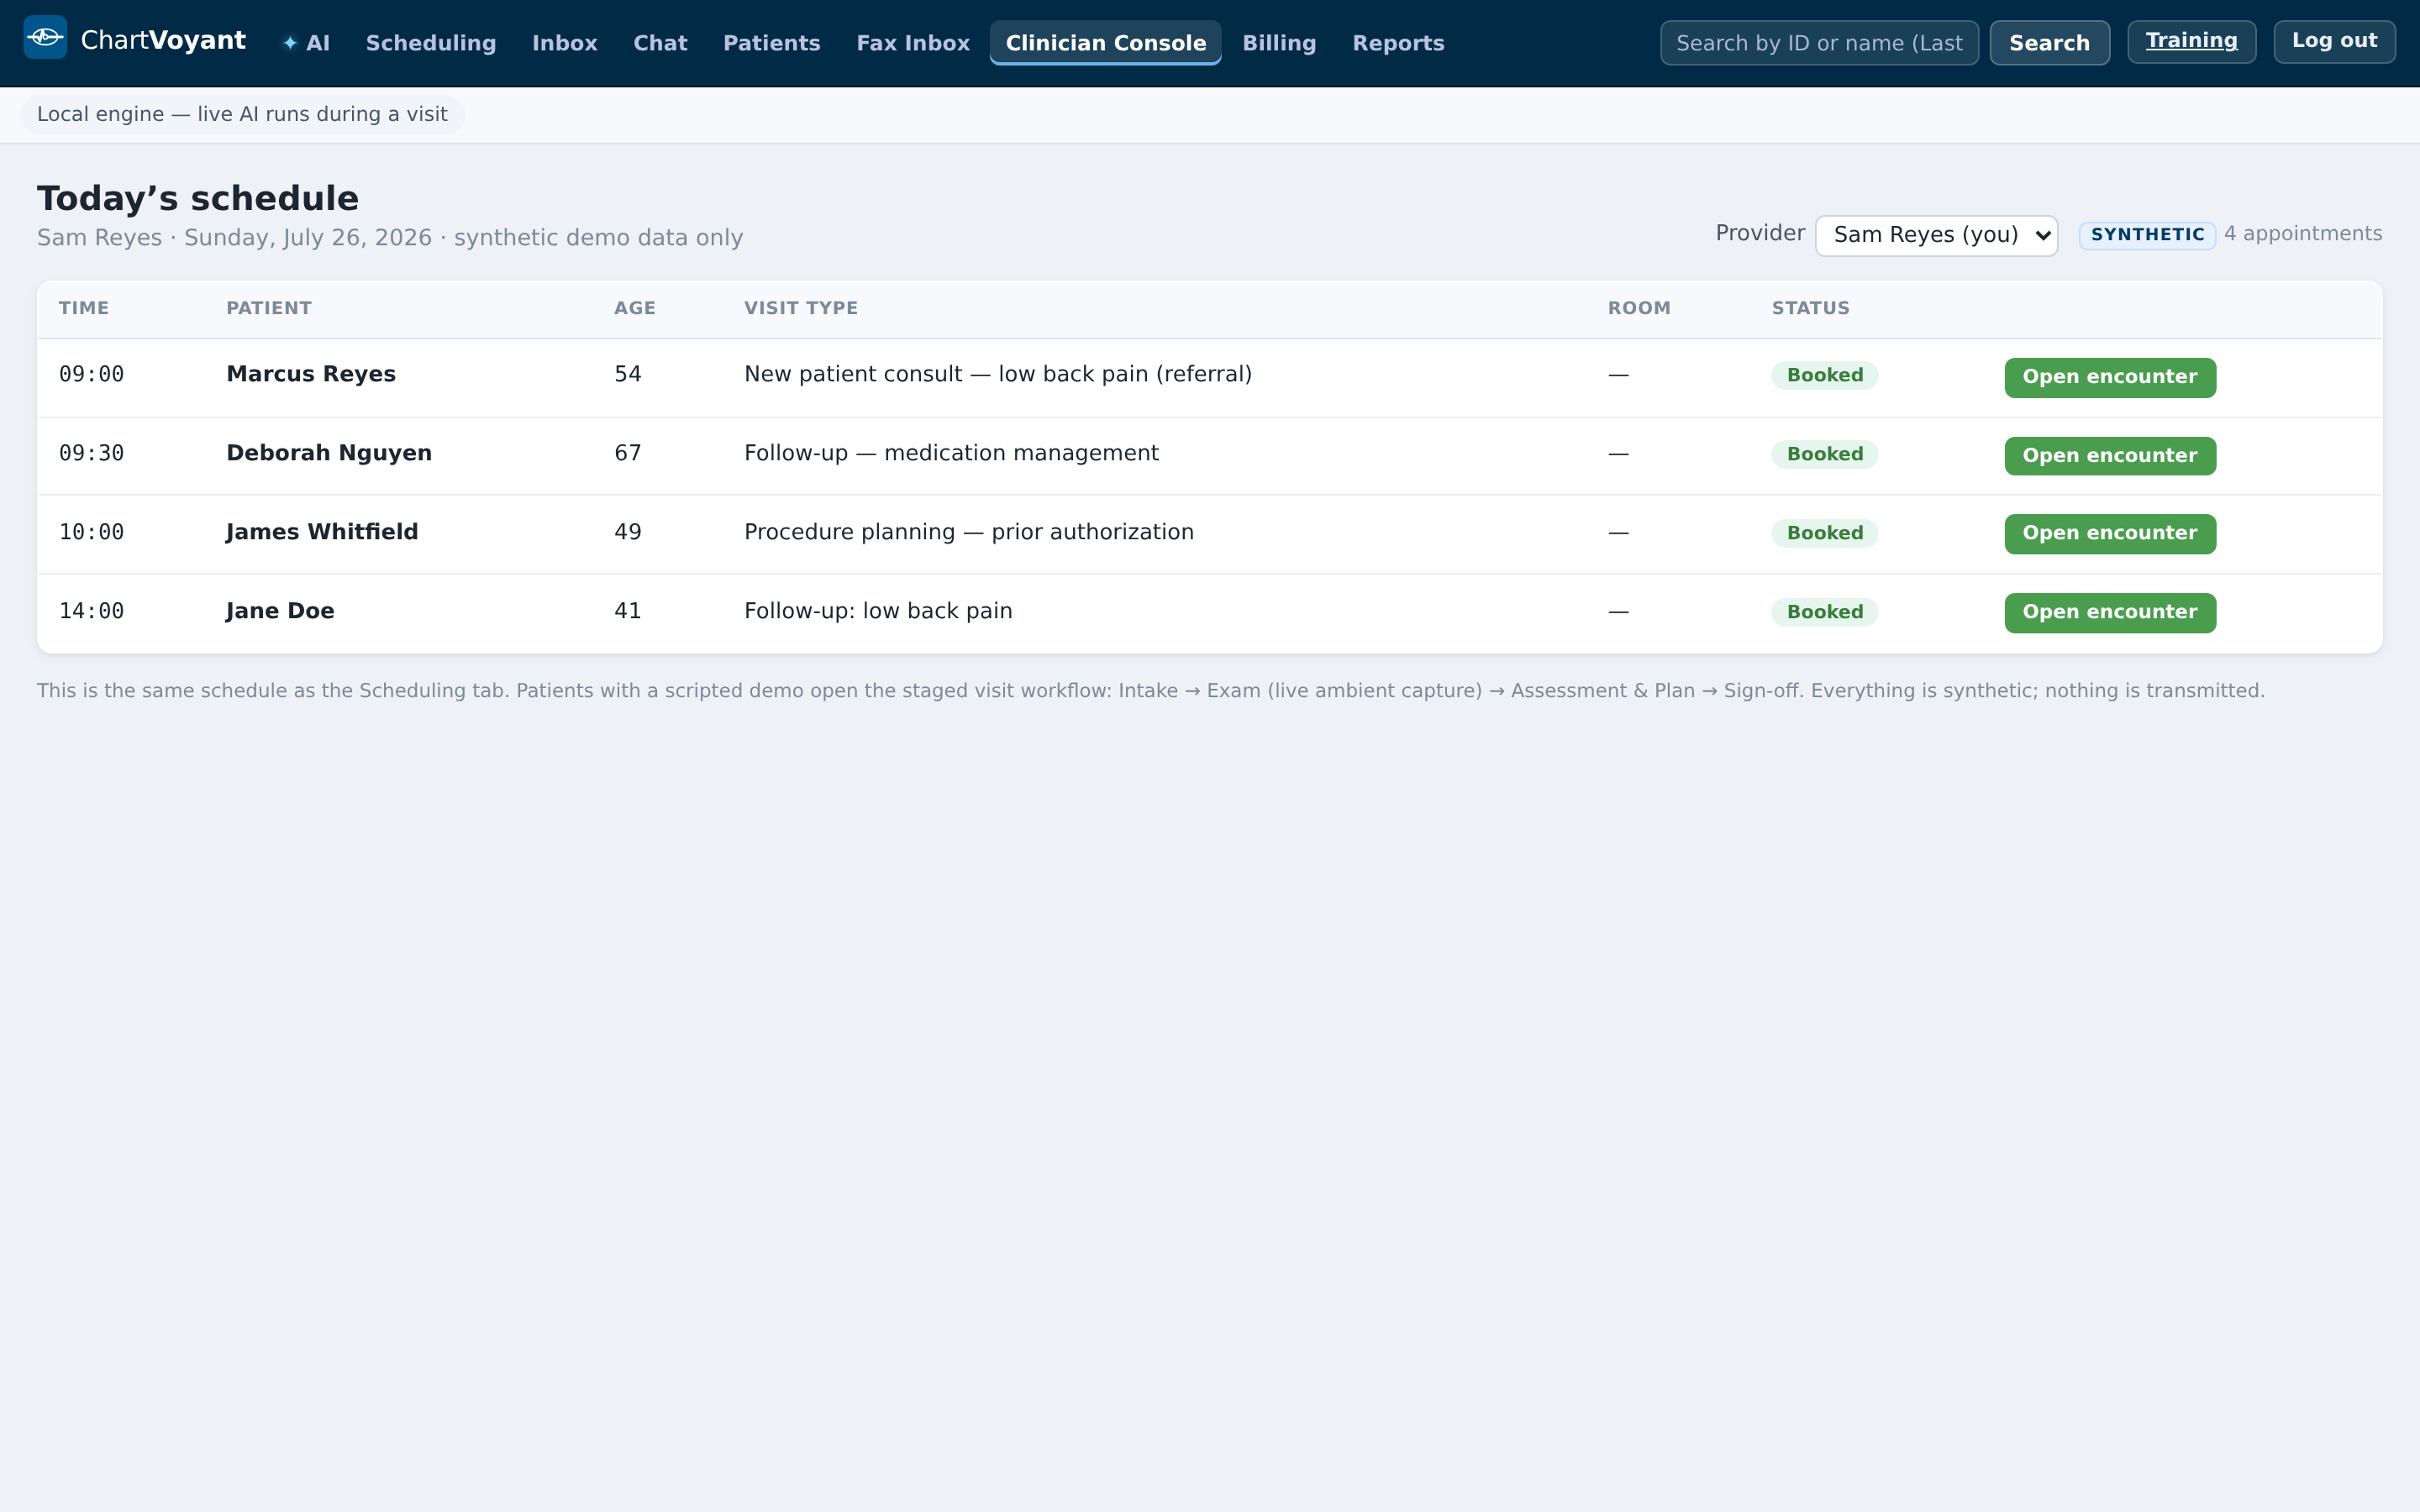Click the Search button

click(2049, 43)
